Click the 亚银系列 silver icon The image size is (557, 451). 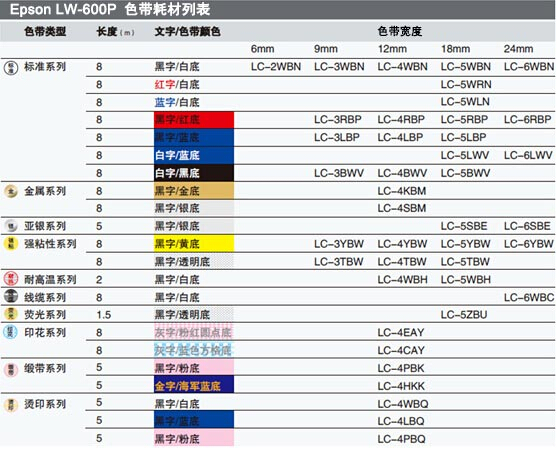[x=11, y=226]
